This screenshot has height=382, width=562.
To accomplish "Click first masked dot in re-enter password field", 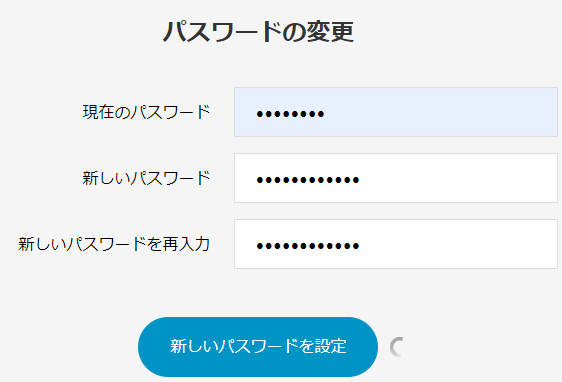I will 260,246.
